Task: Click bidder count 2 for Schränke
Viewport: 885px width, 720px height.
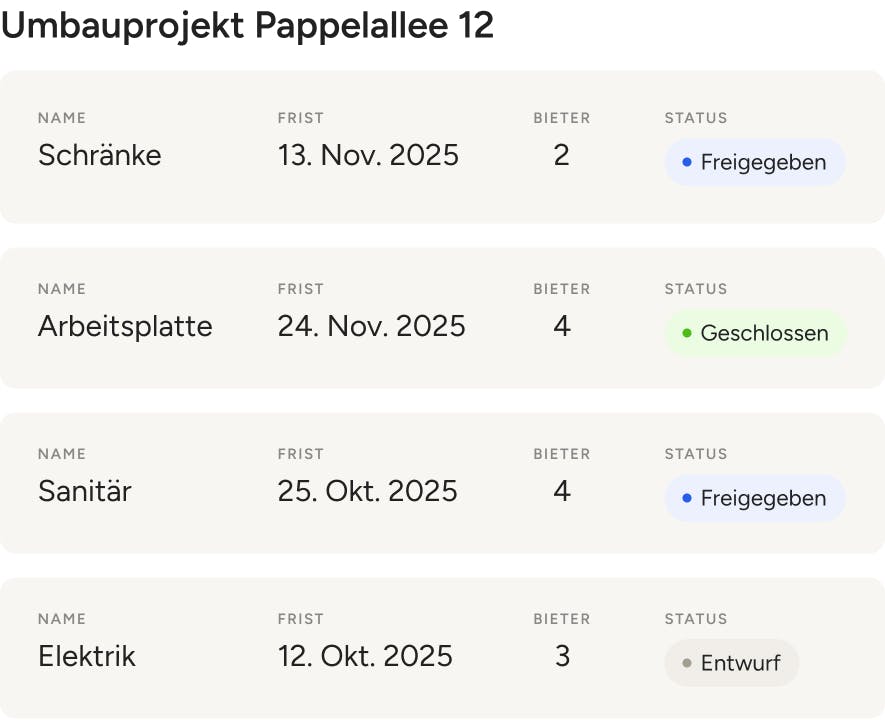Action: [x=562, y=155]
